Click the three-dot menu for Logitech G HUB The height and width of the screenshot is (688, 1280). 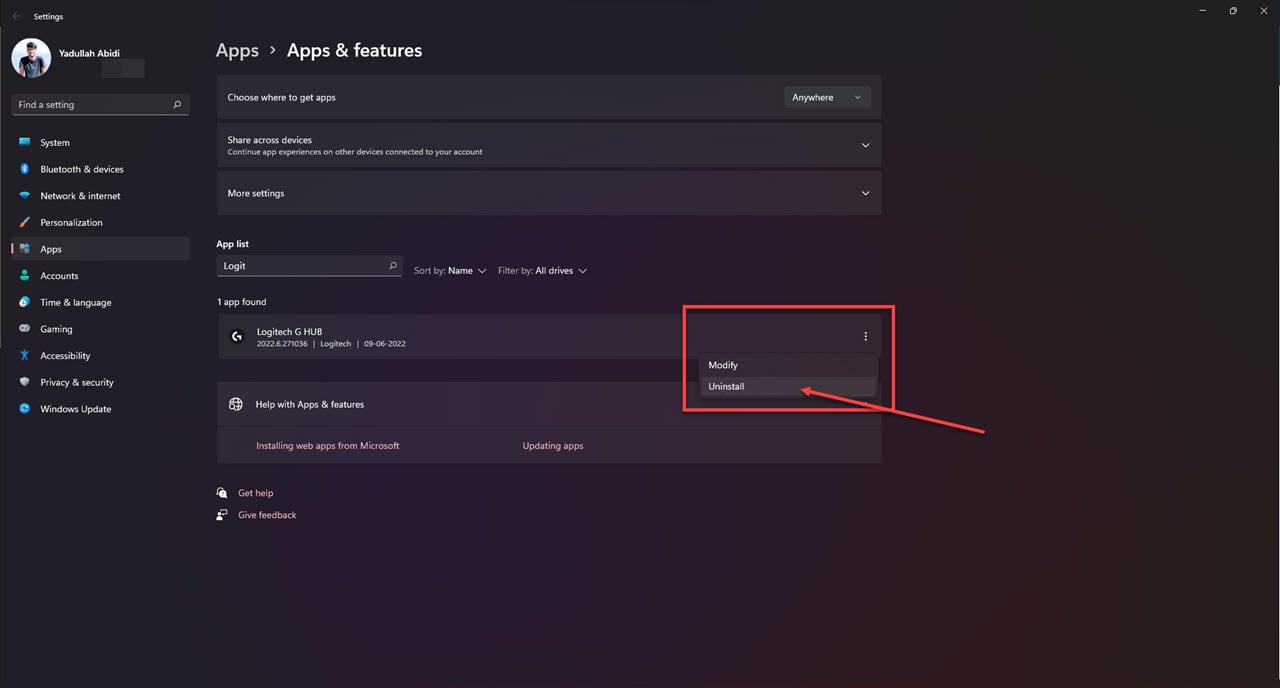pos(865,337)
